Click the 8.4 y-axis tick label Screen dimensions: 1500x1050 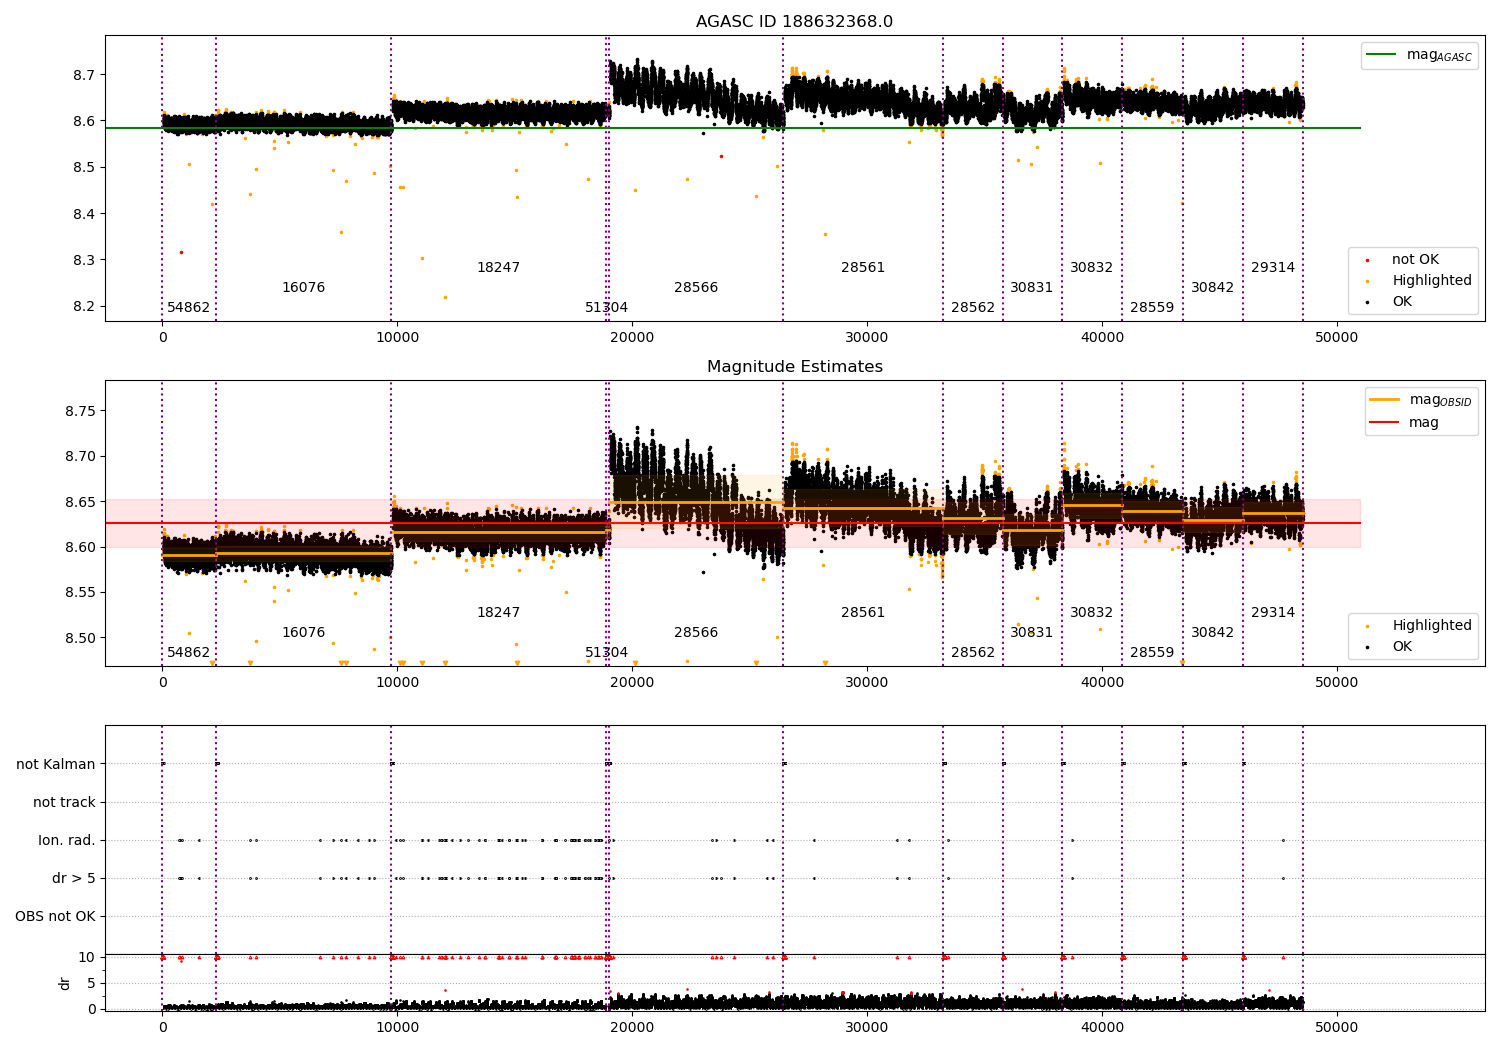coord(83,214)
